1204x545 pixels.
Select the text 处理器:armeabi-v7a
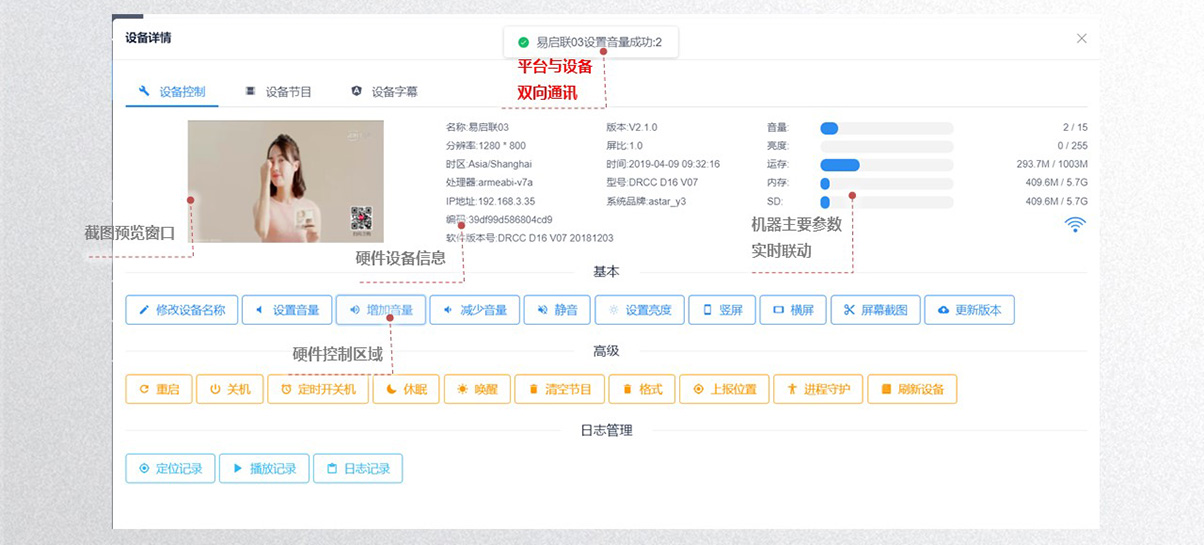click(x=489, y=183)
